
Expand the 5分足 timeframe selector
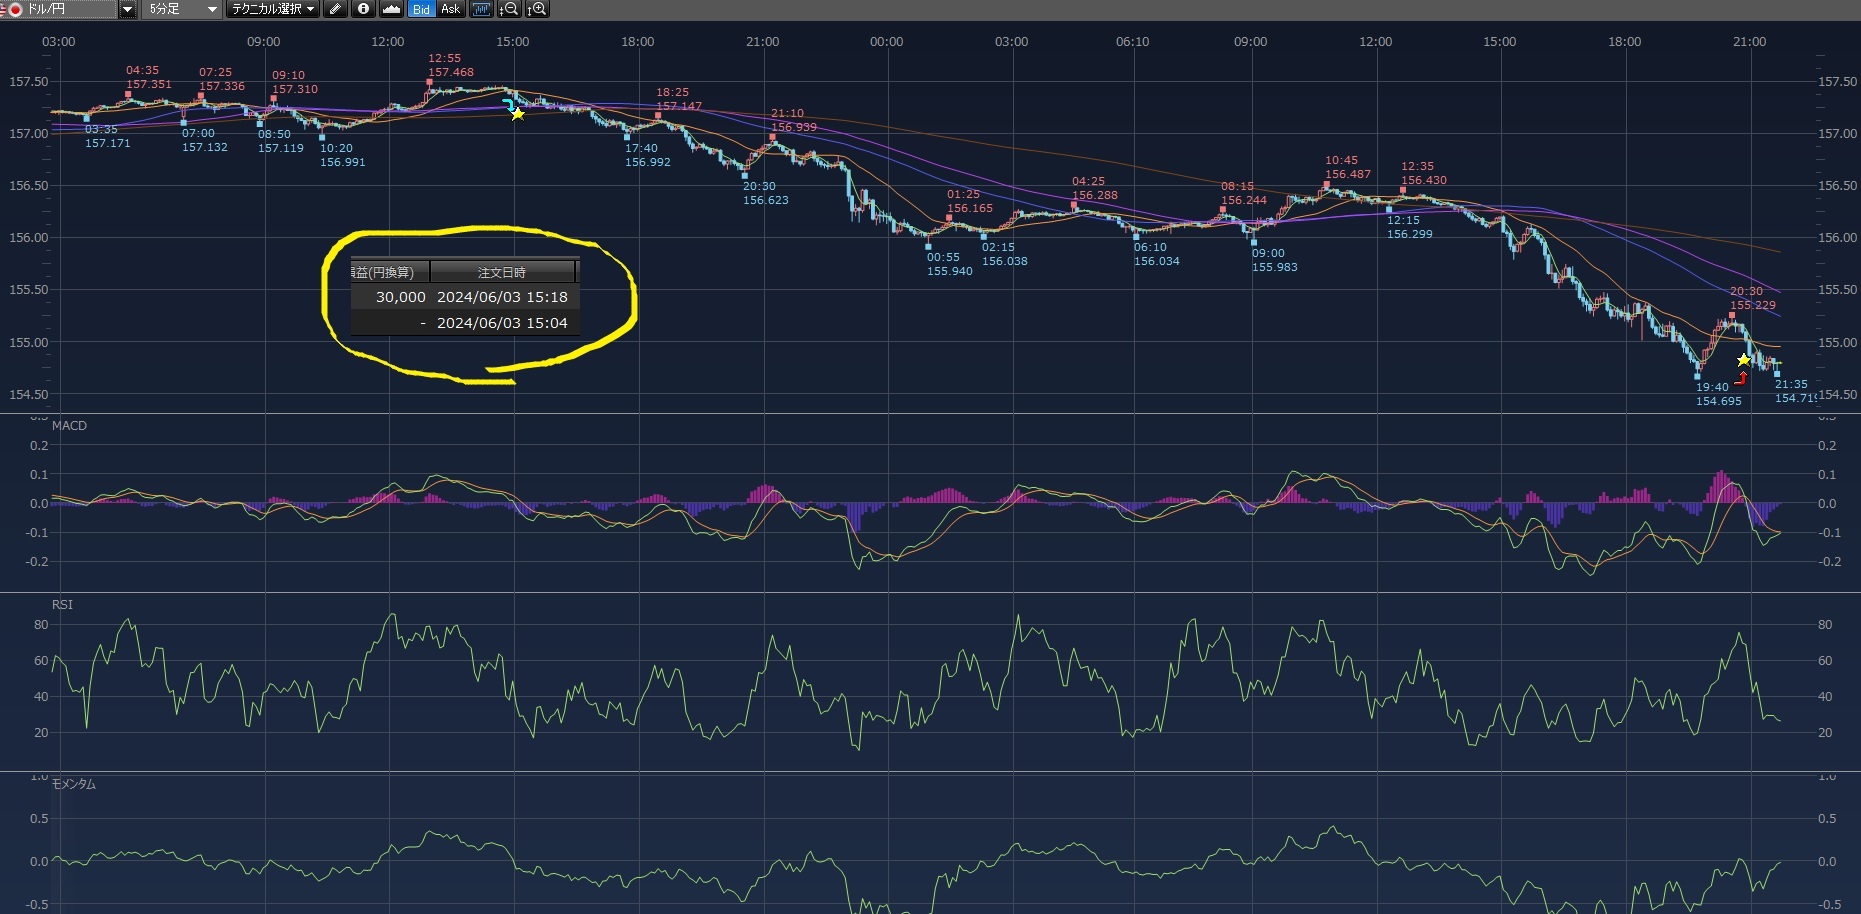(x=211, y=9)
